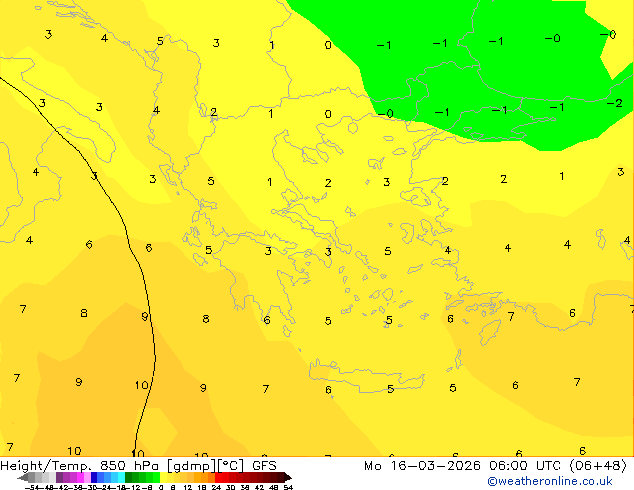Pick the cyan legend swatch
634x490 pixels.
(x=121, y=477)
